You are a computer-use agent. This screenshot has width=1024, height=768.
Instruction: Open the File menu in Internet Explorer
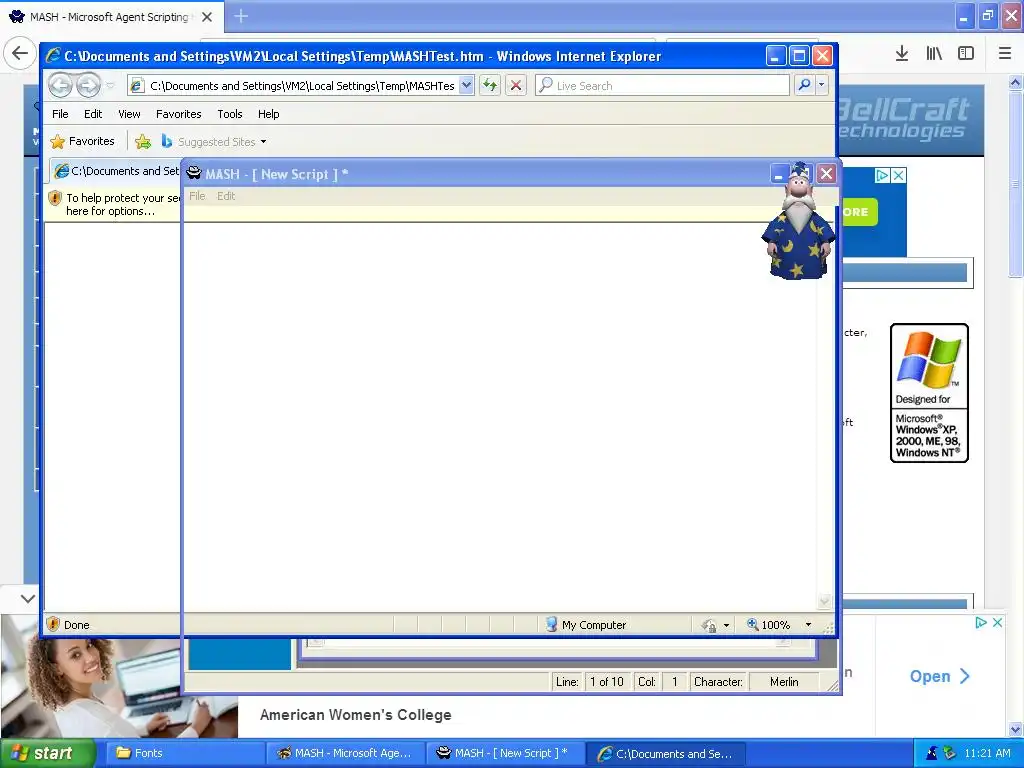[x=60, y=114]
